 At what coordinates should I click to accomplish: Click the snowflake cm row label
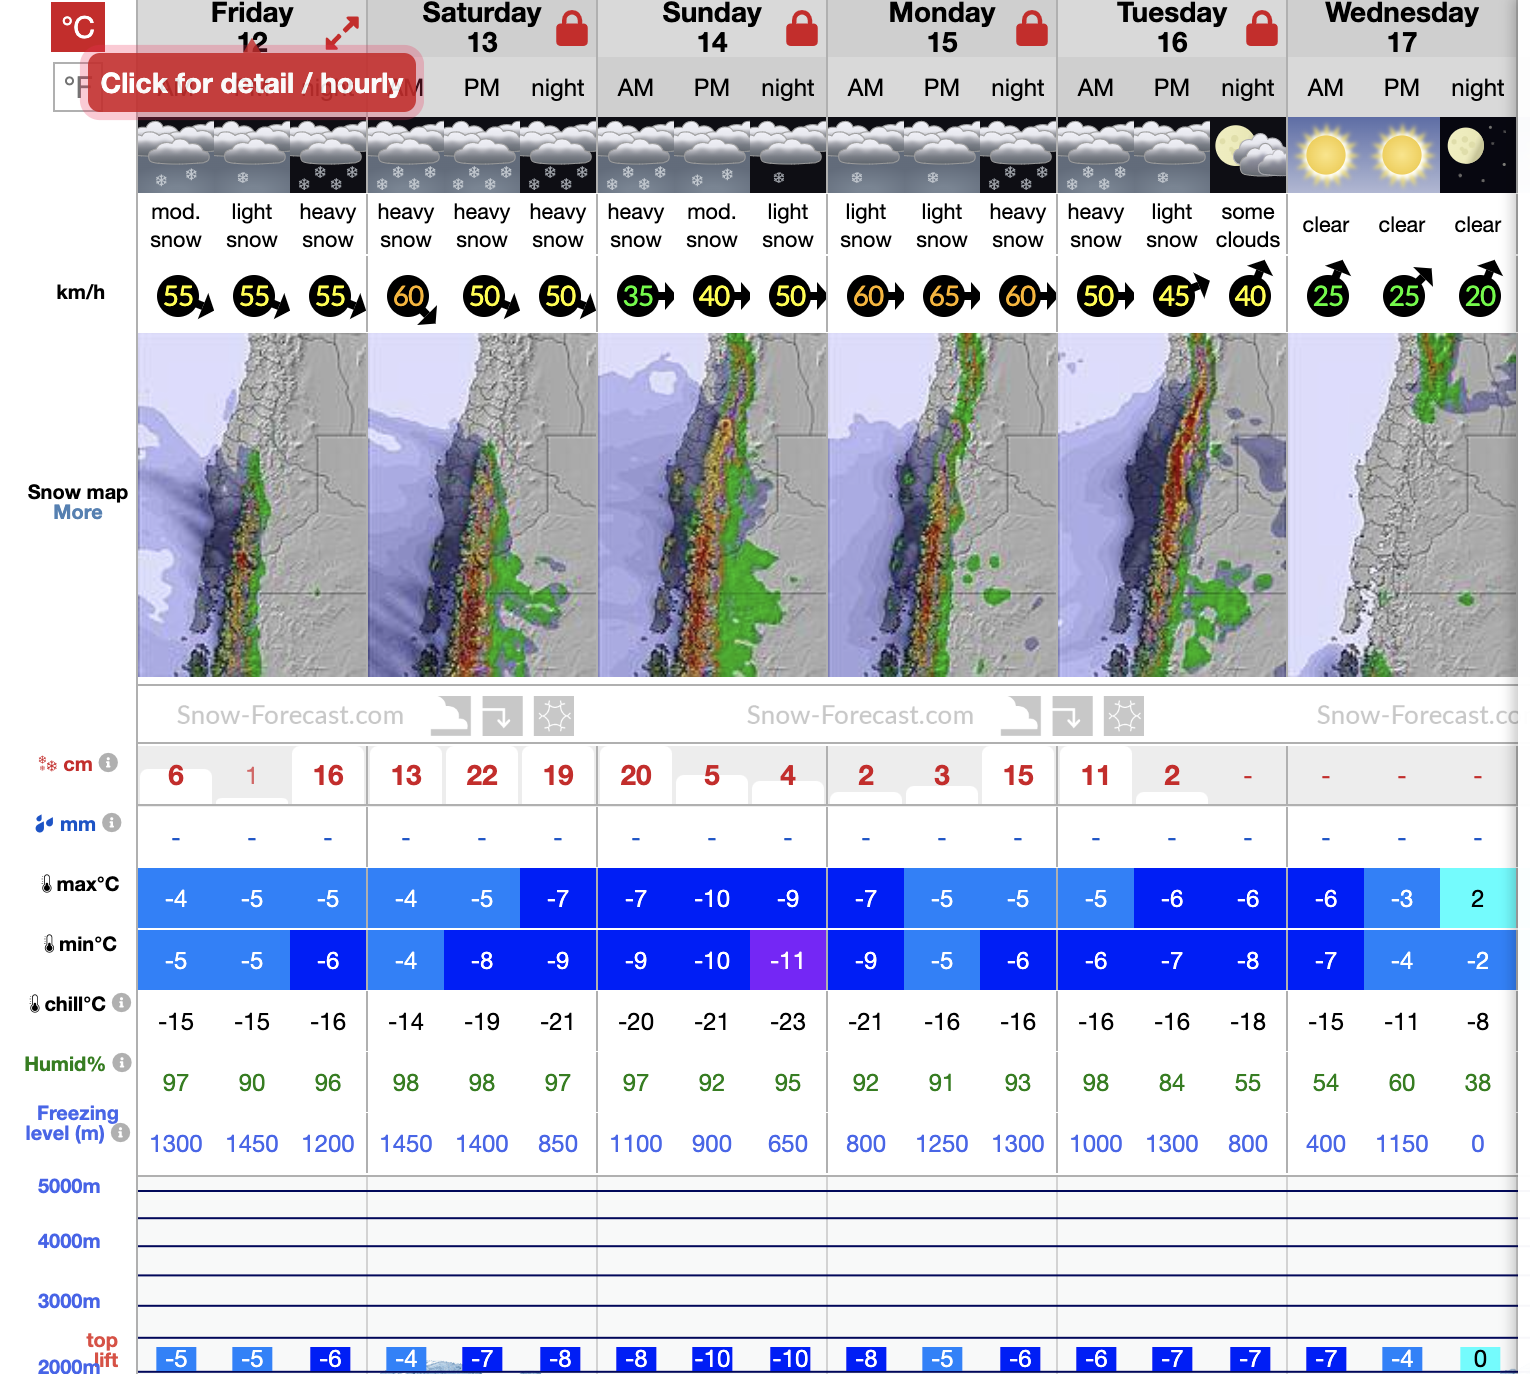click(x=65, y=764)
